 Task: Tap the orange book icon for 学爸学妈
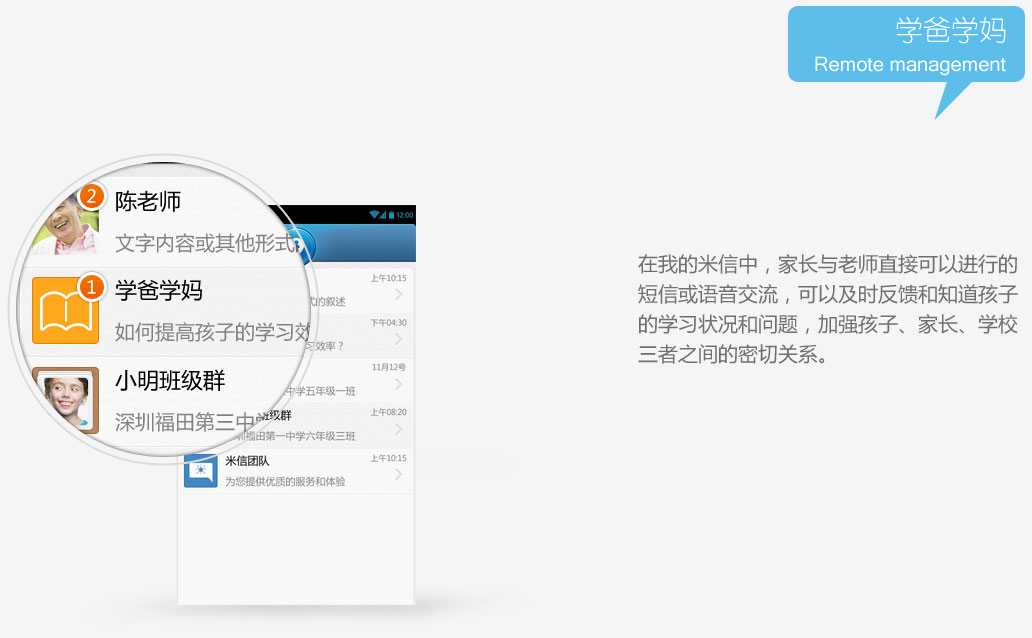point(66,310)
